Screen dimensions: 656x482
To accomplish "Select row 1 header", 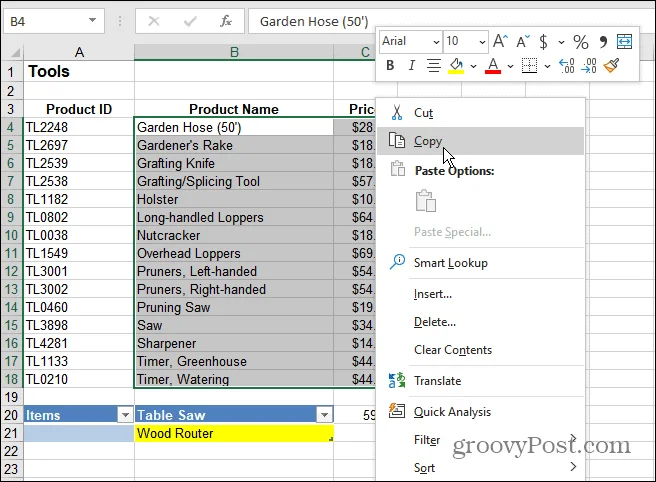I will (x=11, y=72).
